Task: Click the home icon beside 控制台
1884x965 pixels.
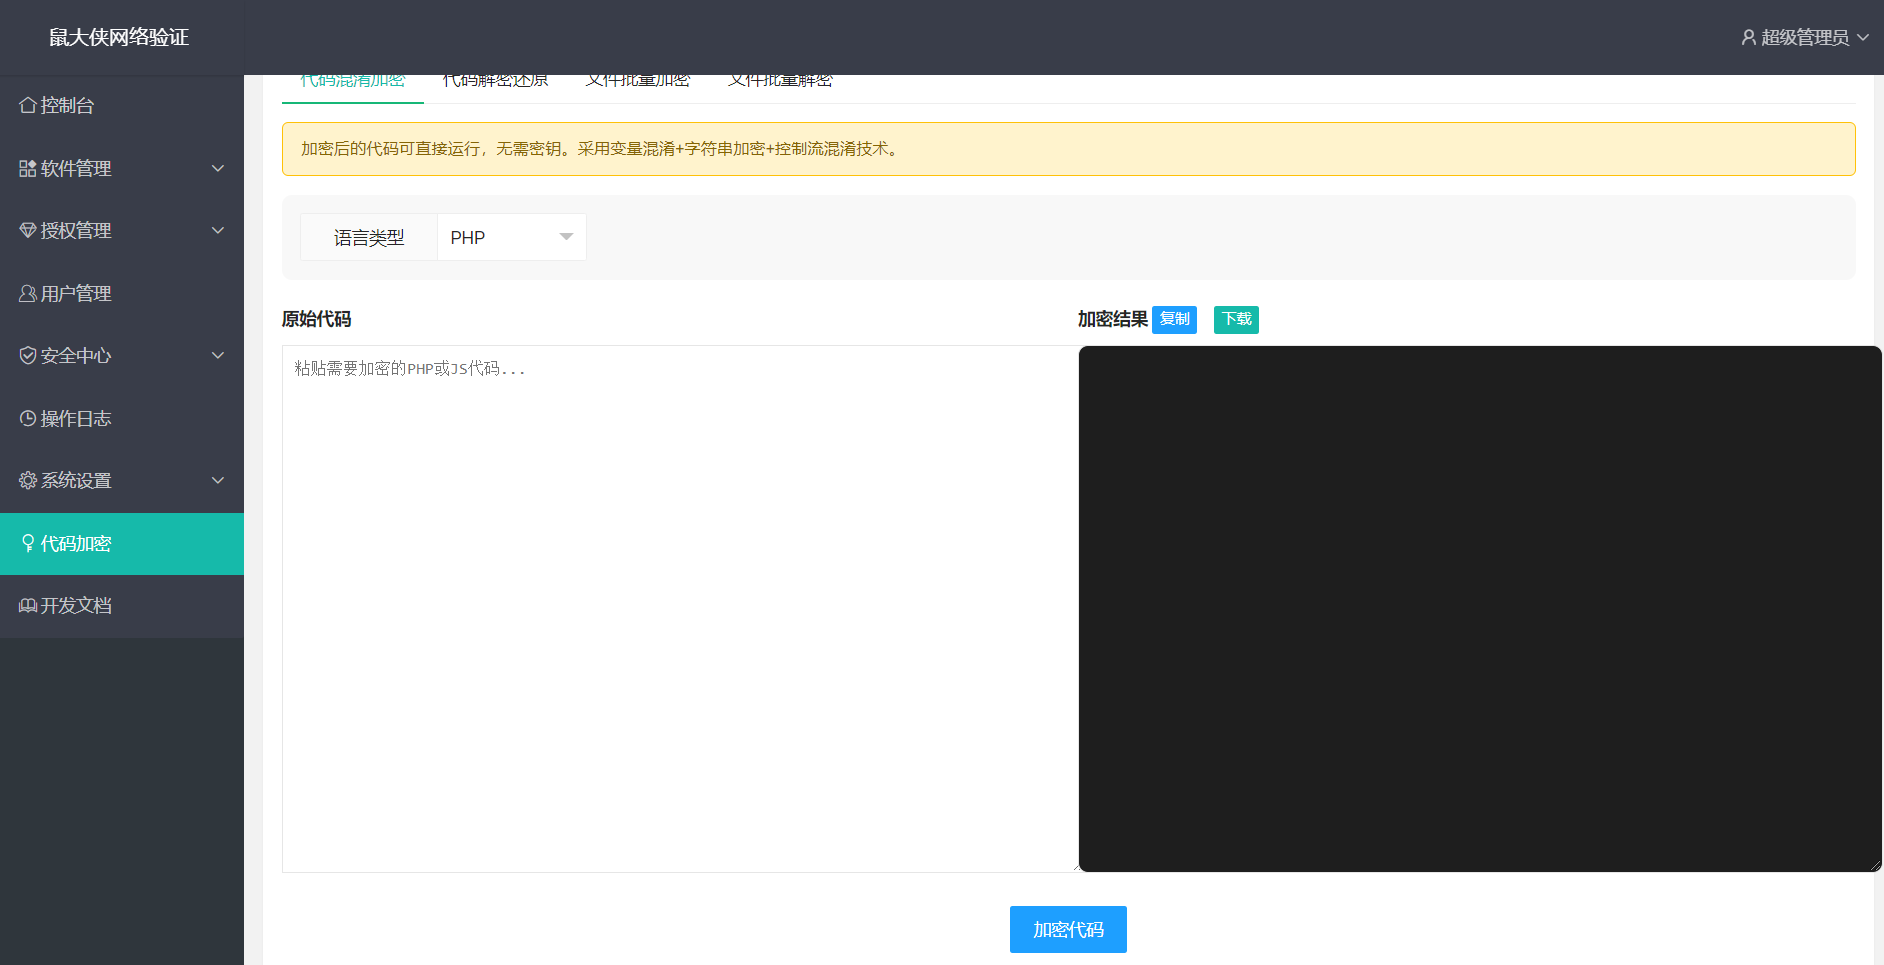Action: [28, 105]
